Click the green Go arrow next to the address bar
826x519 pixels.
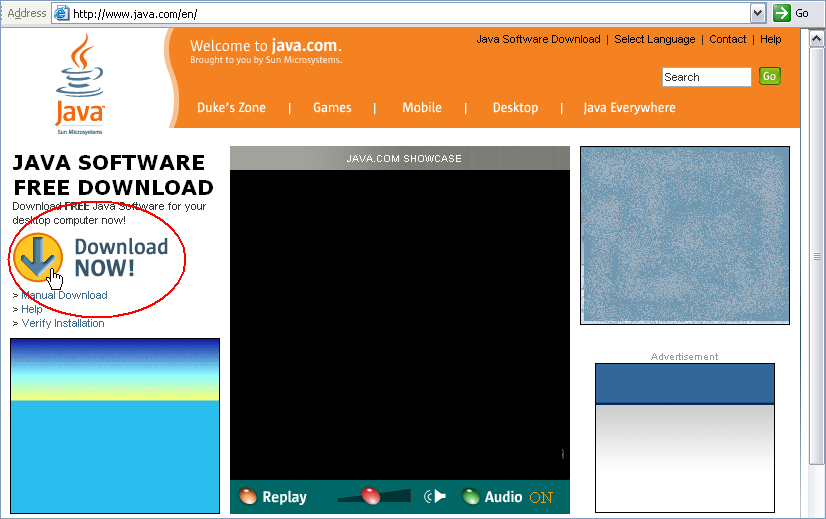coord(782,13)
